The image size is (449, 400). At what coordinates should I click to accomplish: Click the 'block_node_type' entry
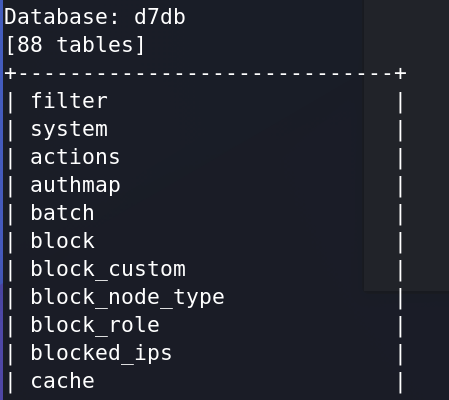click(x=127, y=297)
